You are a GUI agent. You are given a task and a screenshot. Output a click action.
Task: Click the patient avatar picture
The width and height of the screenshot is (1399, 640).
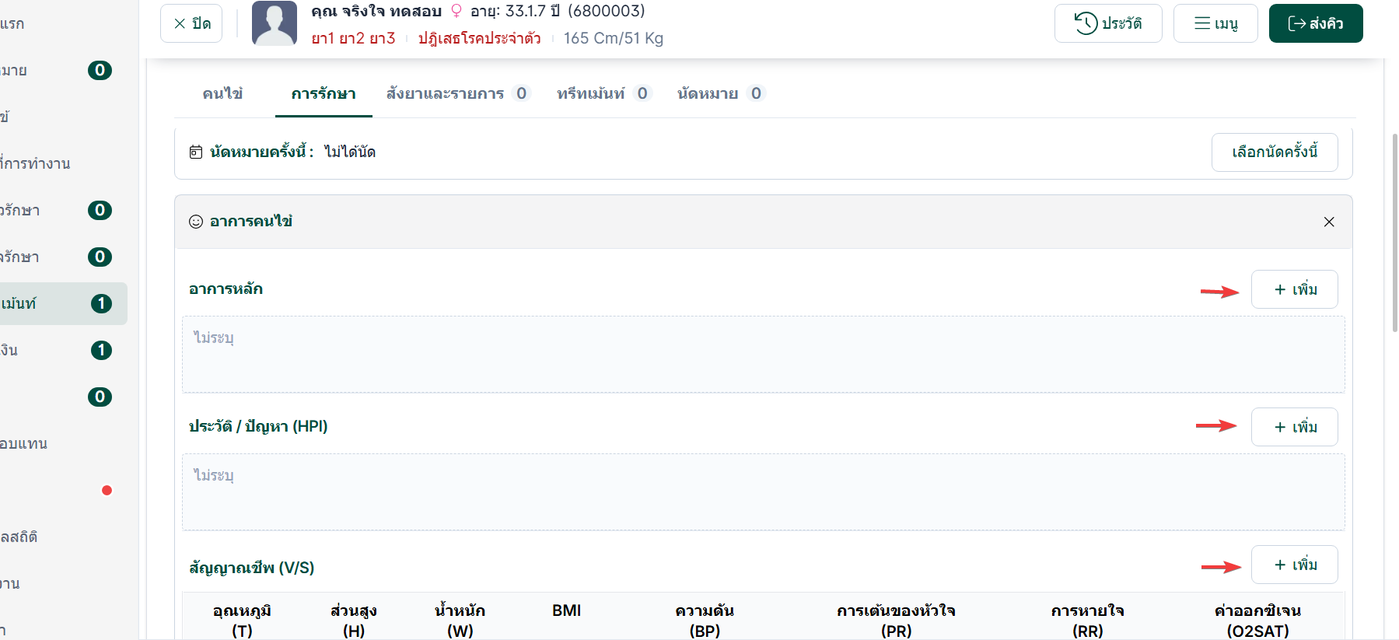pyautogui.click(x=274, y=23)
